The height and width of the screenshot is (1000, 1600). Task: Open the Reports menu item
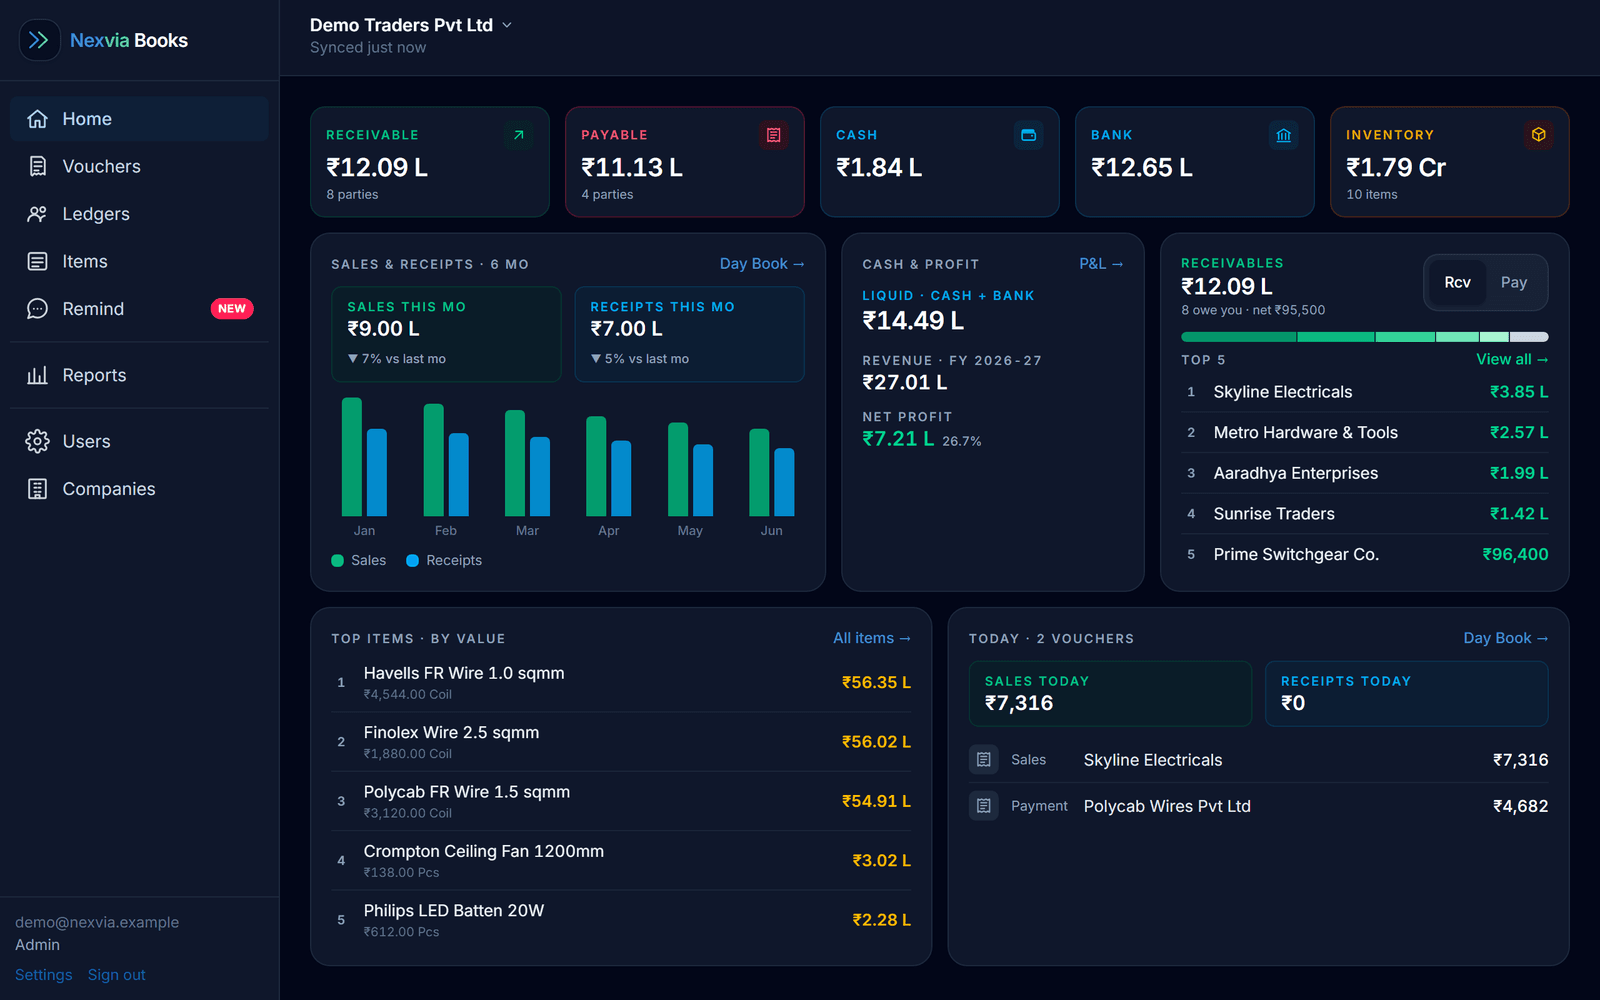pos(139,375)
